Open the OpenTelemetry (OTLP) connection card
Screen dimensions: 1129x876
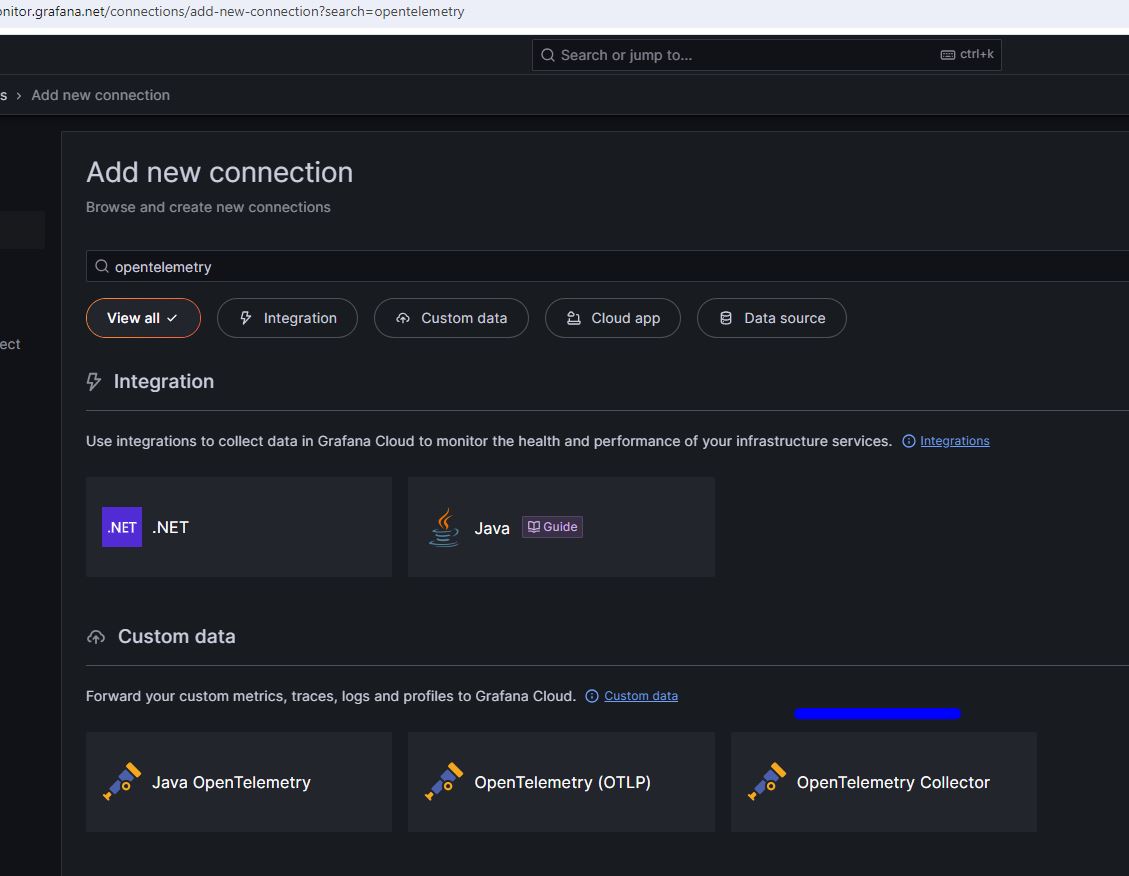point(562,782)
